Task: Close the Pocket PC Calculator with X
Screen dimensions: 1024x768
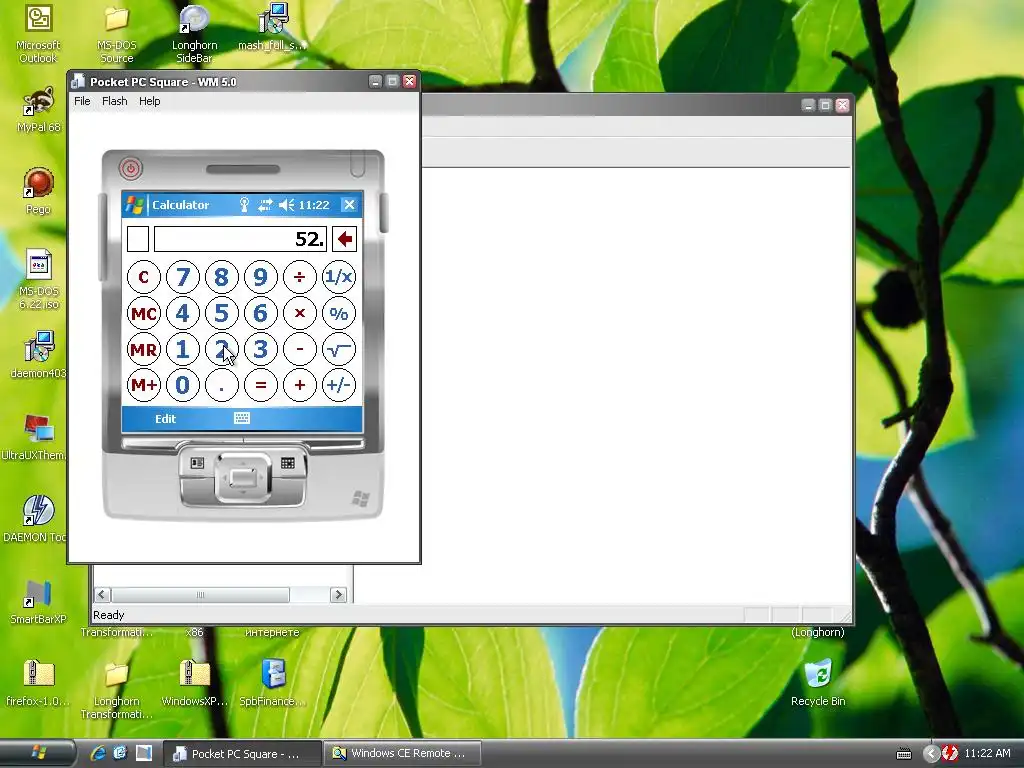Action: (349, 205)
